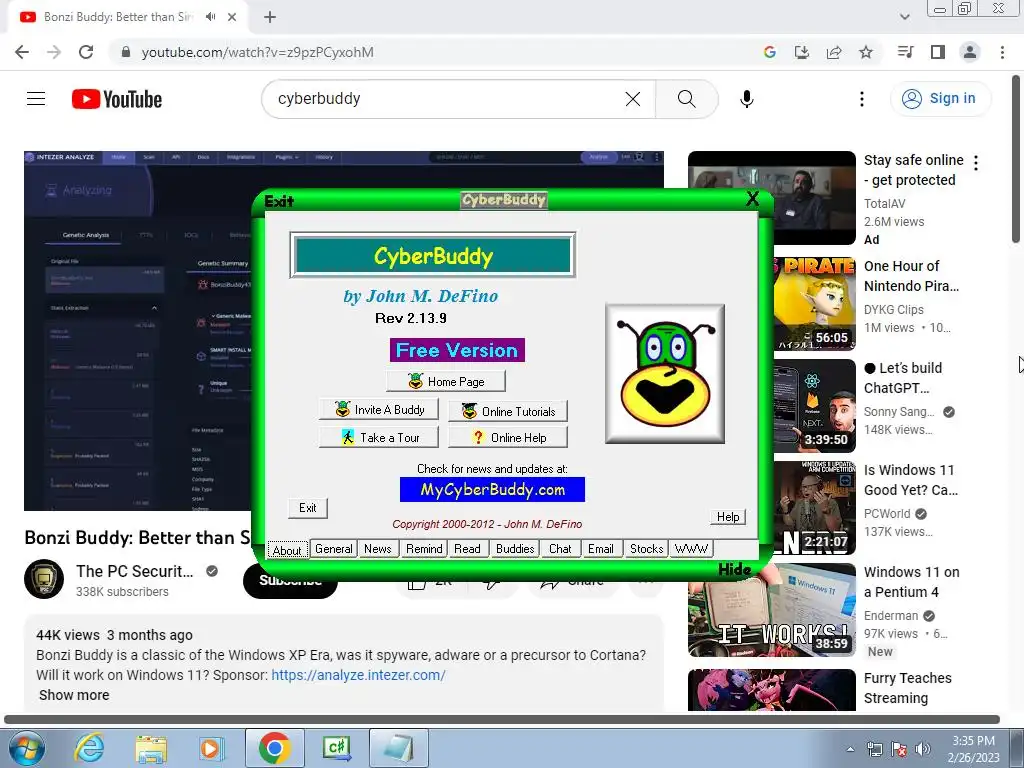Viewport: 1024px width, 768px height.
Task: Open Online Tutorials in CyberBuddy
Action: click(508, 411)
